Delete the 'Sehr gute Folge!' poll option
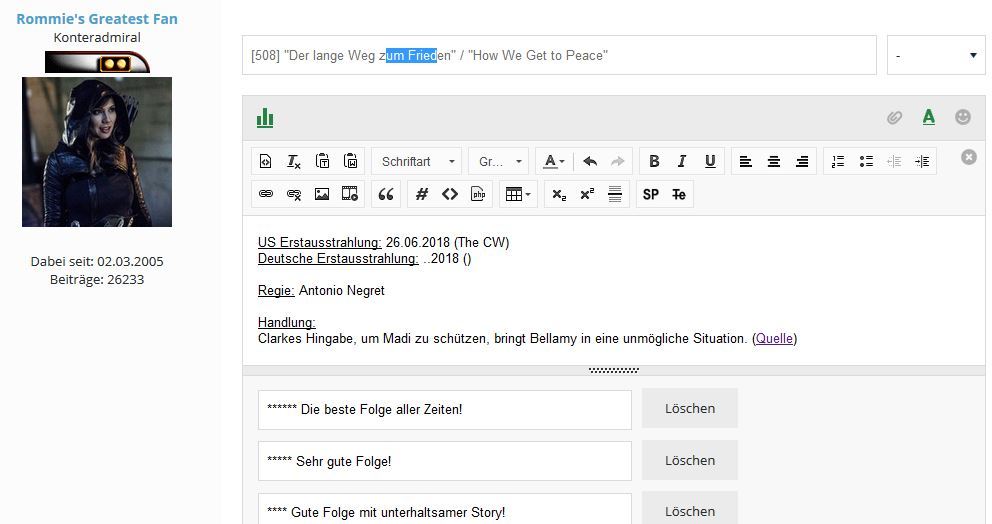 tap(689, 460)
